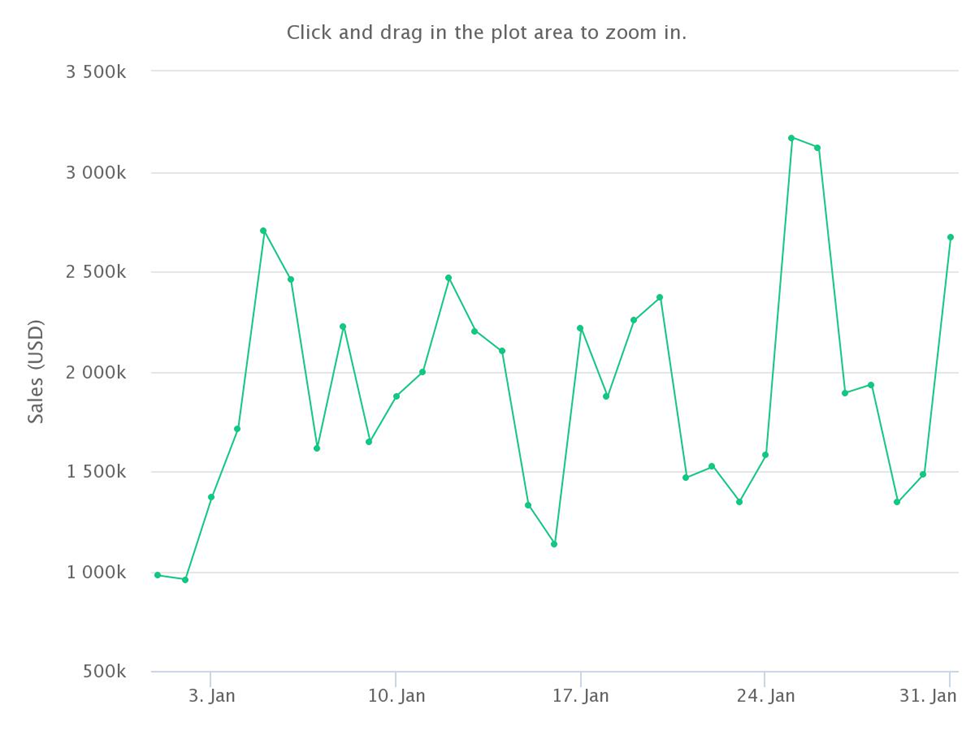975x731 pixels.
Task: Click the Sales (USD) y-axis title
Action: (x=36, y=372)
